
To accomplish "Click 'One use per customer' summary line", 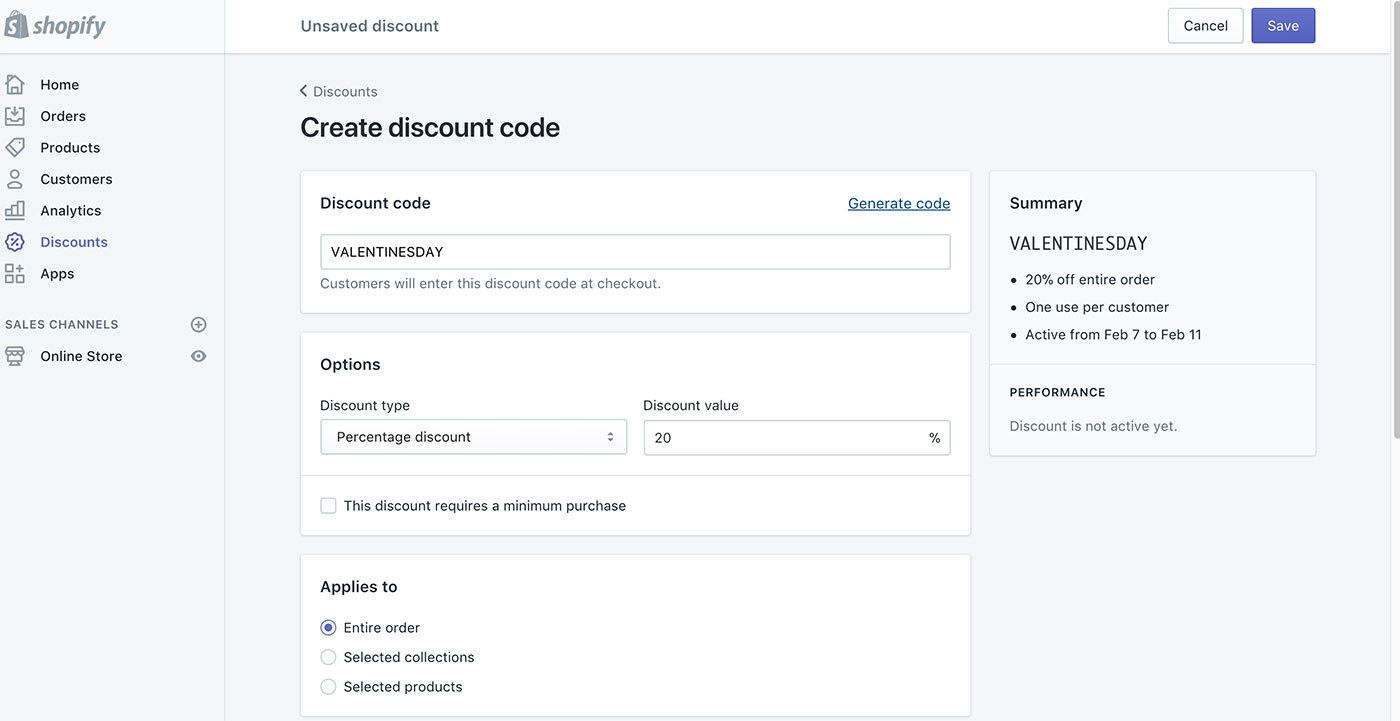I will (x=1097, y=307).
